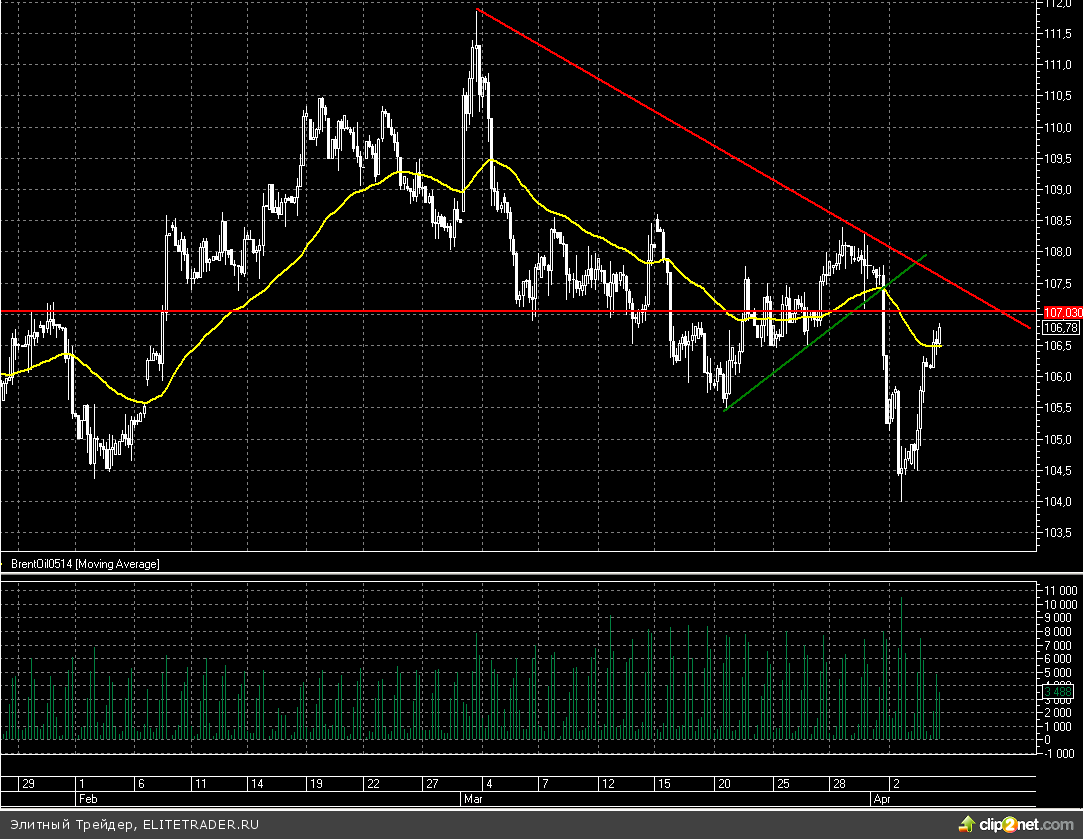1083x839 pixels.
Task: Click date 19 on the time axis
Action: pyautogui.click(x=317, y=784)
